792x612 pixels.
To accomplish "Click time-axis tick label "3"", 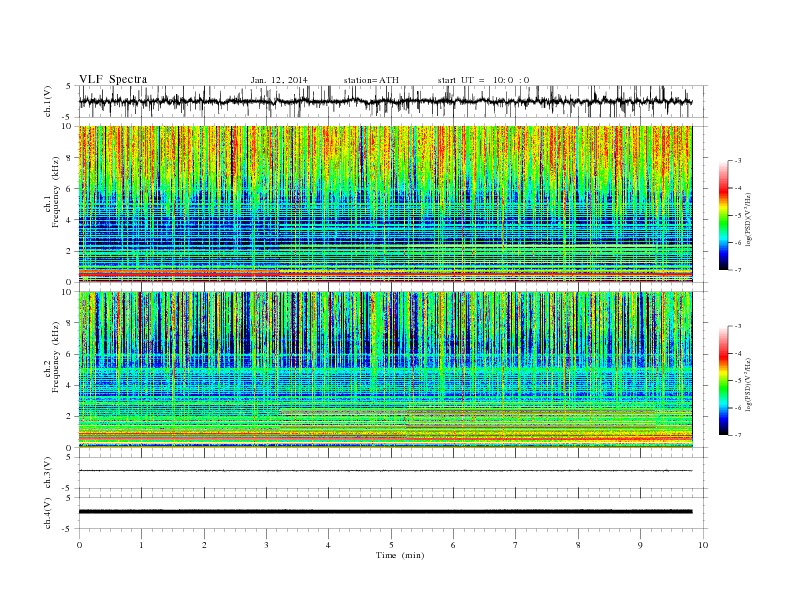I will point(266,545).
